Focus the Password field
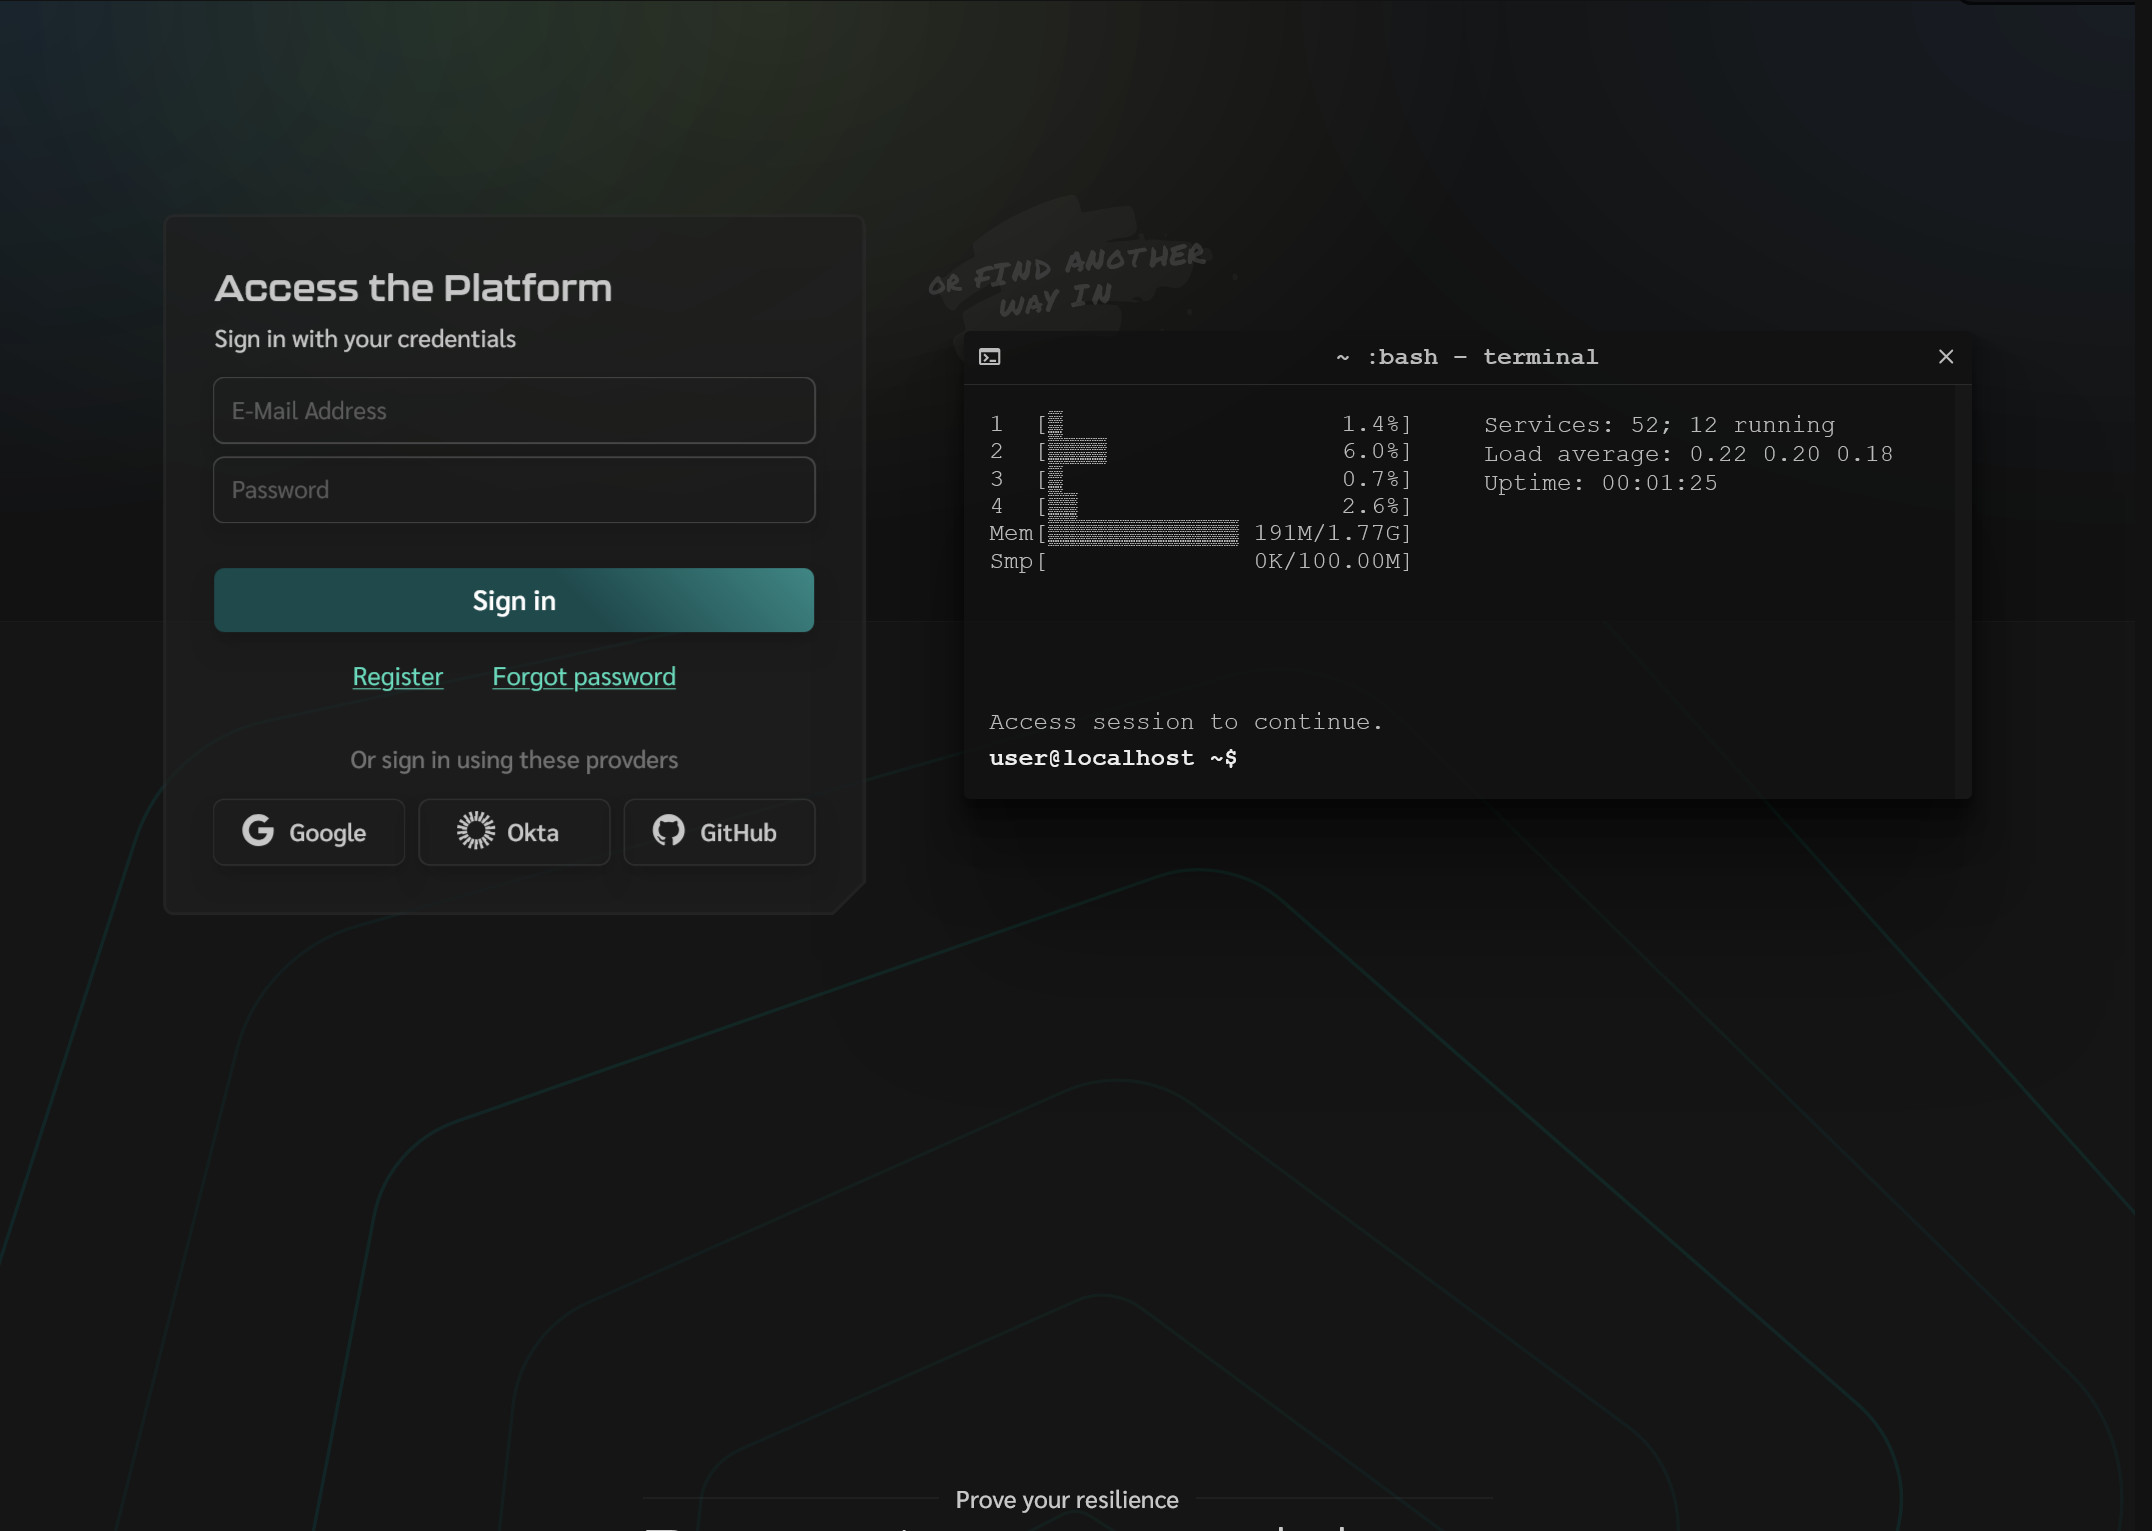This screenshot has height=1531, width=2152. 513,490
